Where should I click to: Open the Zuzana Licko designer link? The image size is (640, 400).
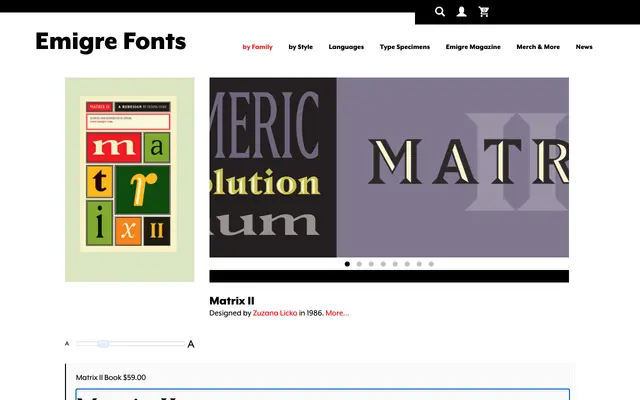point(275,313)
